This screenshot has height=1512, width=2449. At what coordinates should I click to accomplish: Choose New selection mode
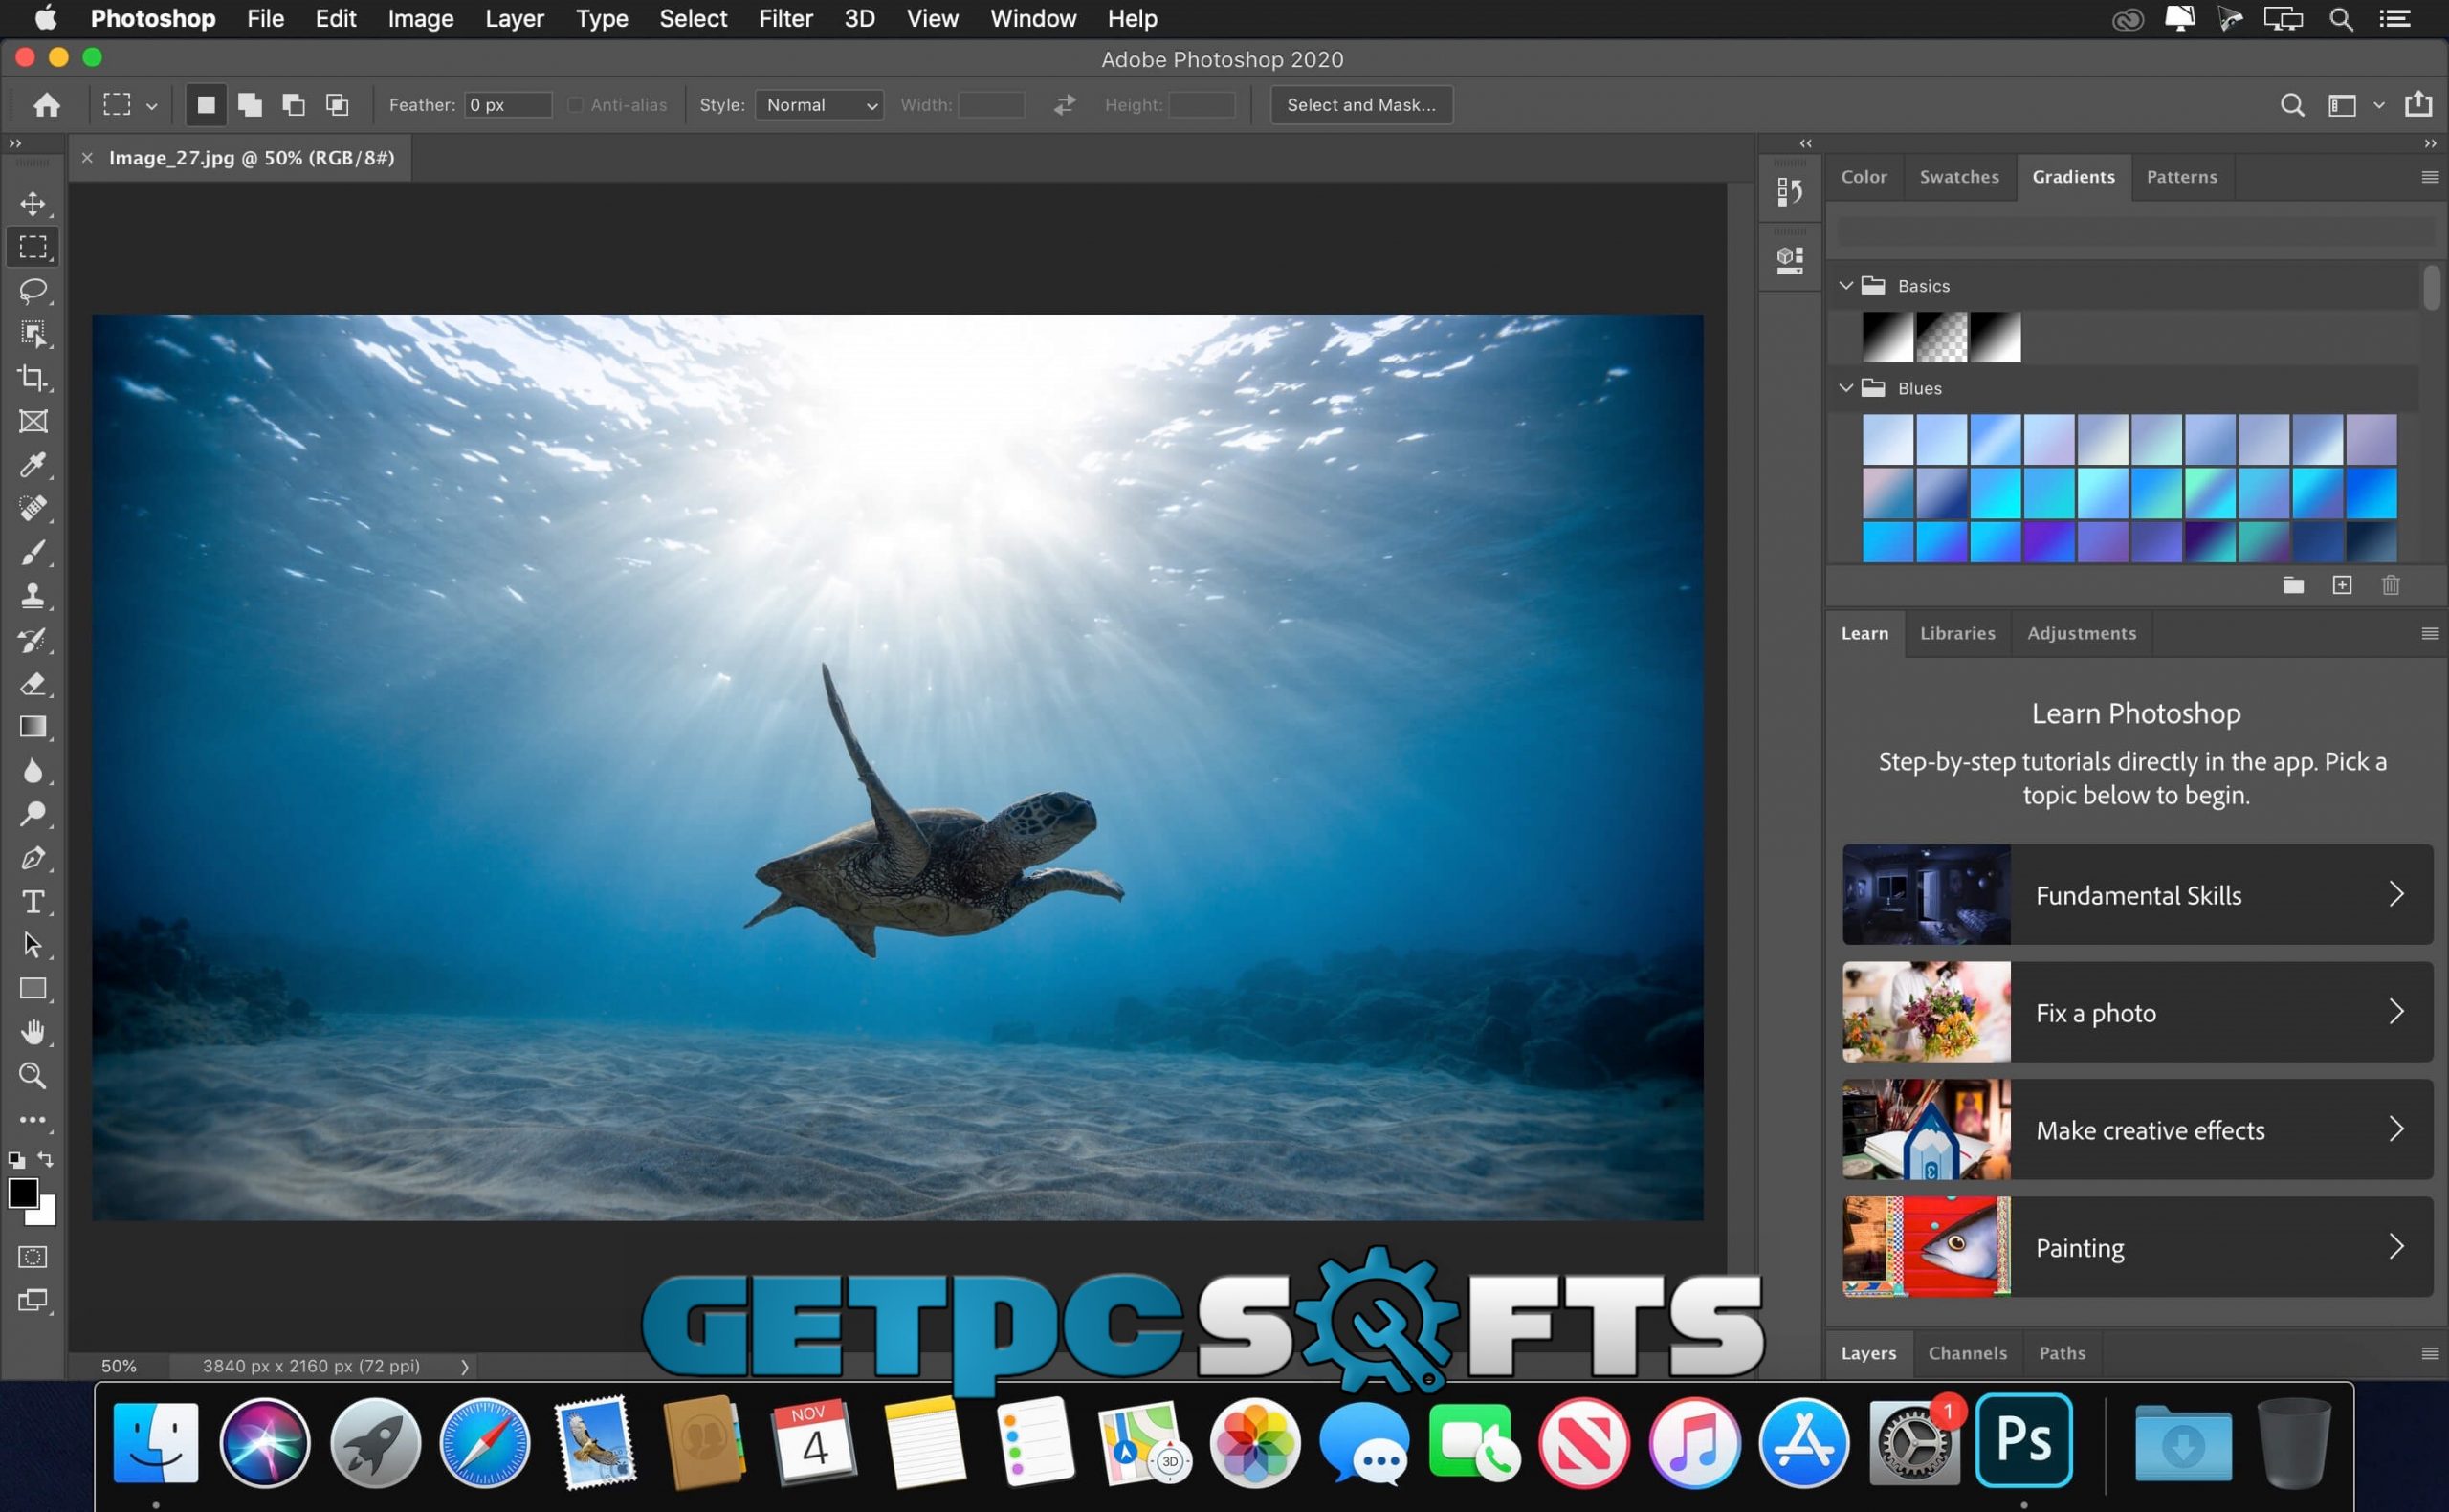point(206,104)
